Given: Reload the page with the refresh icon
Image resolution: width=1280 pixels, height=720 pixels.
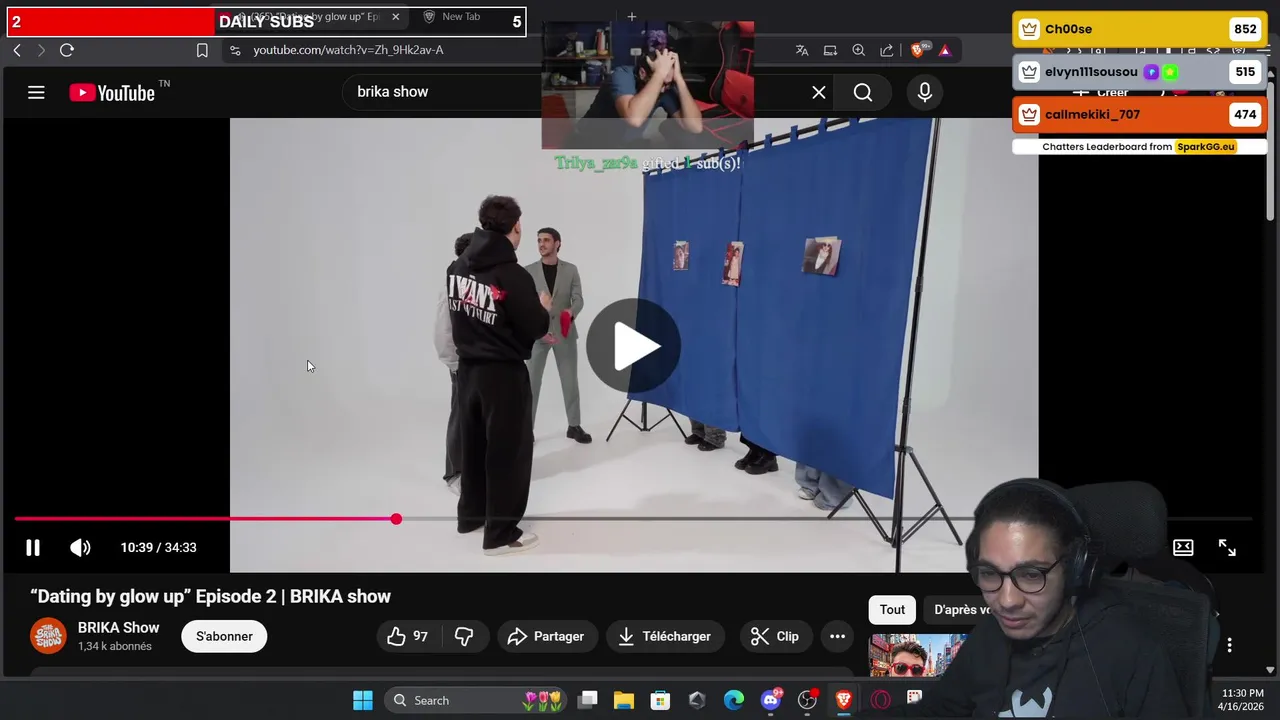Looking at the screenshot, I should [x=67, y=50].
